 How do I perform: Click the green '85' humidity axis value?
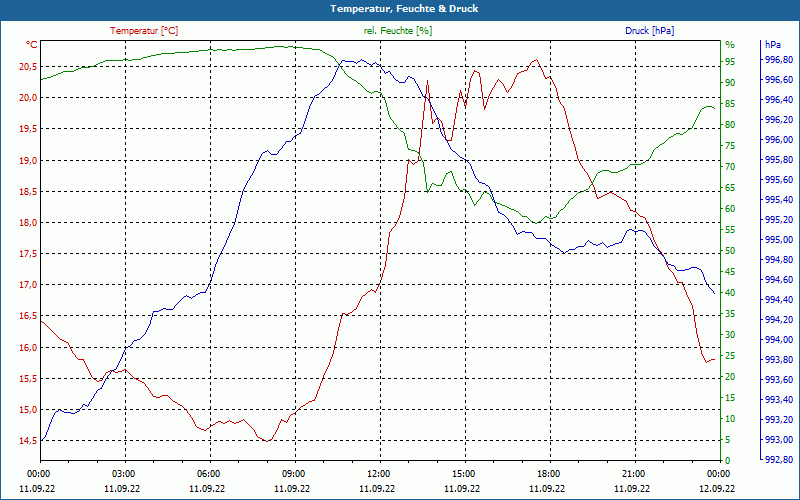[x=730, y=104]
